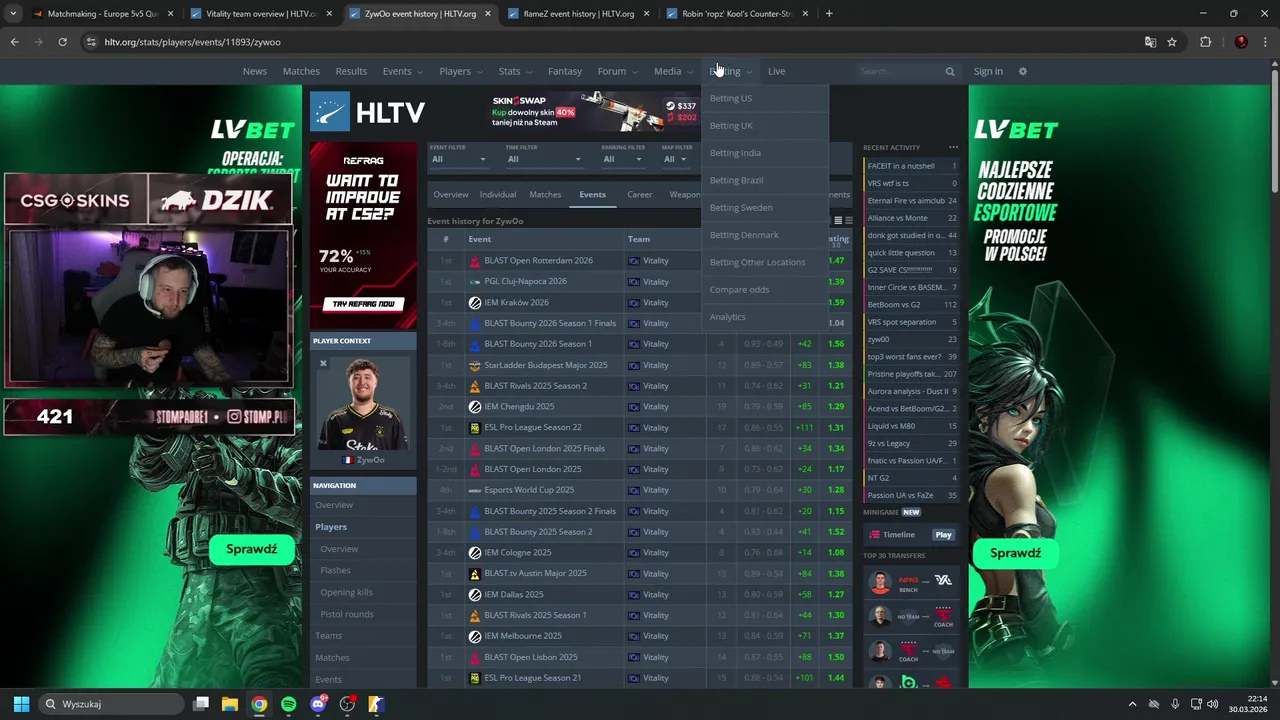Click the ESL icon beside ESL Pro League Season 22
This screenshot has width=1280, height=720.
tap(475, 428)
